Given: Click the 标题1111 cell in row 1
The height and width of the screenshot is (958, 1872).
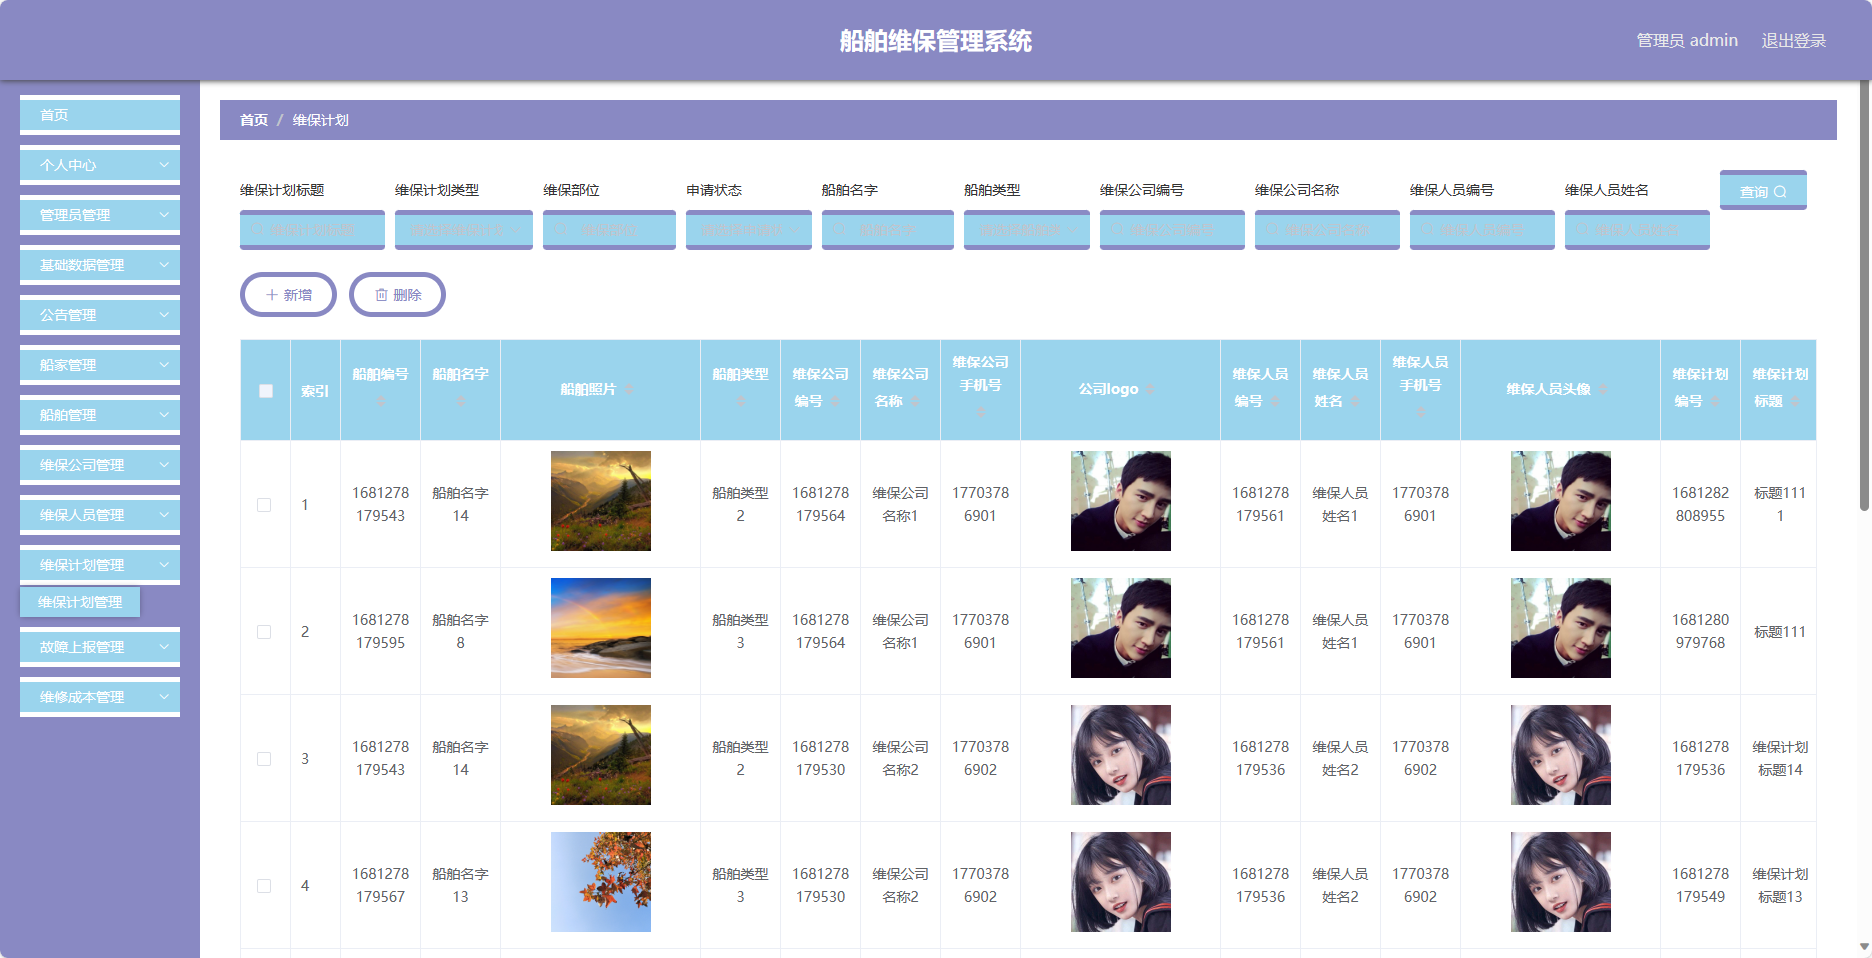Looking at the screenshot, I should (1780, 505).
